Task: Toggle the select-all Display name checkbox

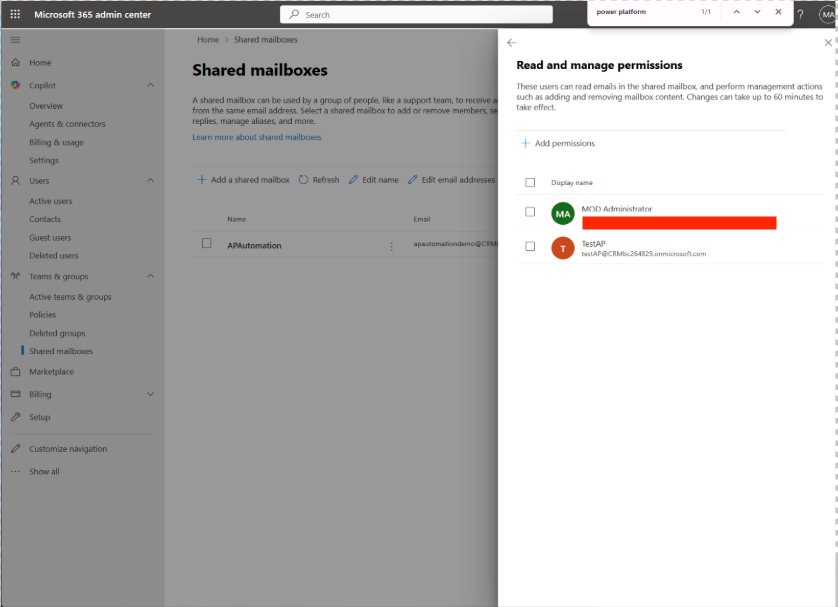Action: [x=530, y=183]
